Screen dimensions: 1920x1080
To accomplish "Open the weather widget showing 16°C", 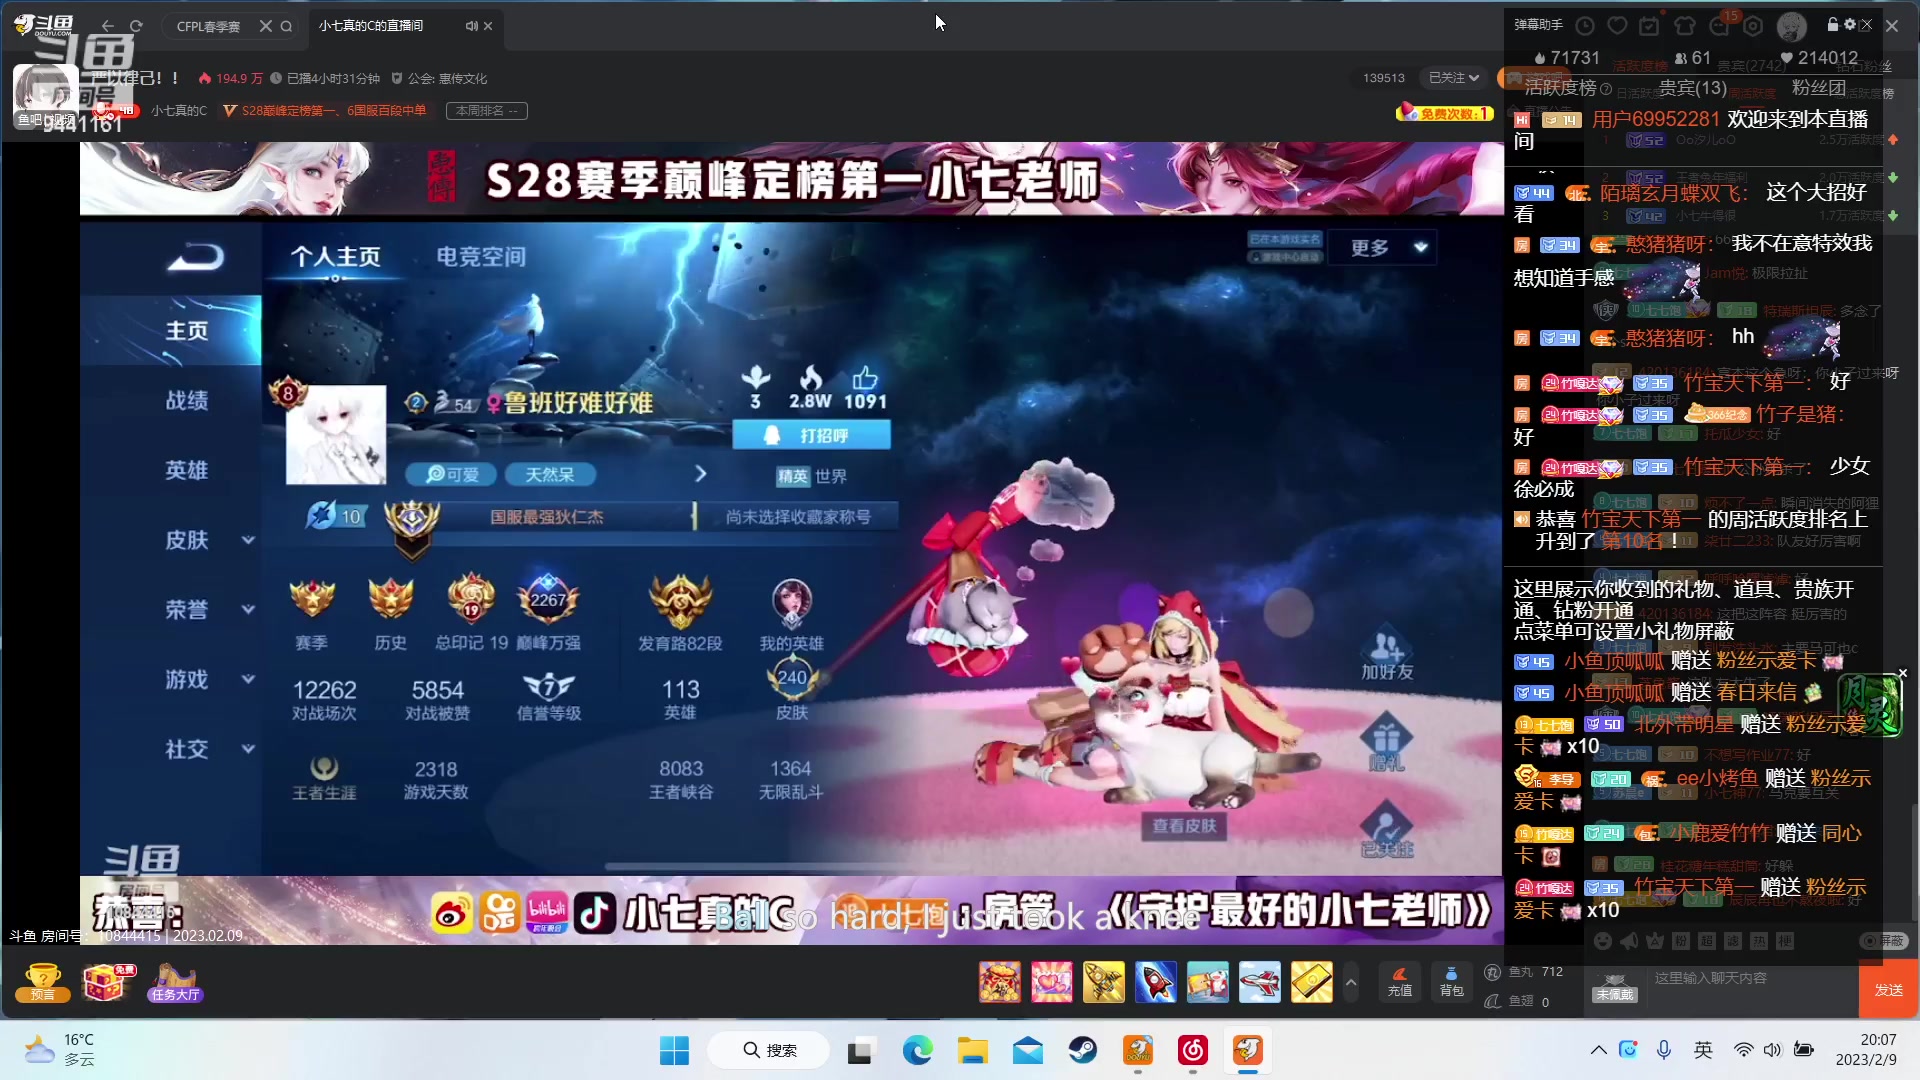I will click(60, 1050).
